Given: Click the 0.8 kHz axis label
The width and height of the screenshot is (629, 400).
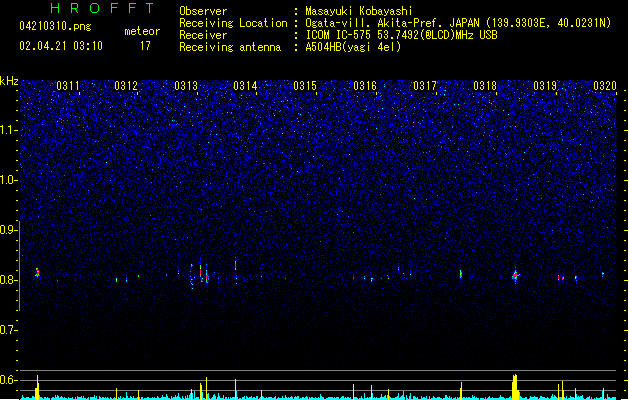Looking at the screenshot, I should coord(8,280).
